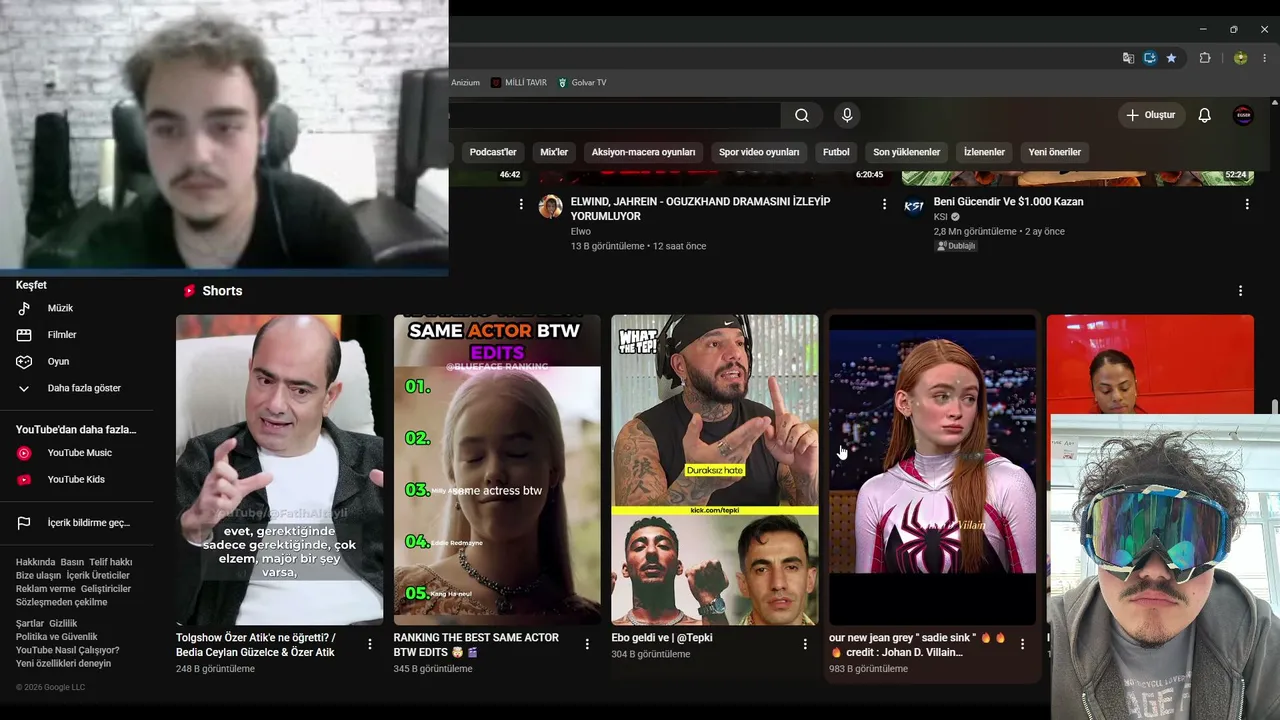
Task: Select the Spor video oyunları chip
Action: click(759, 152)
